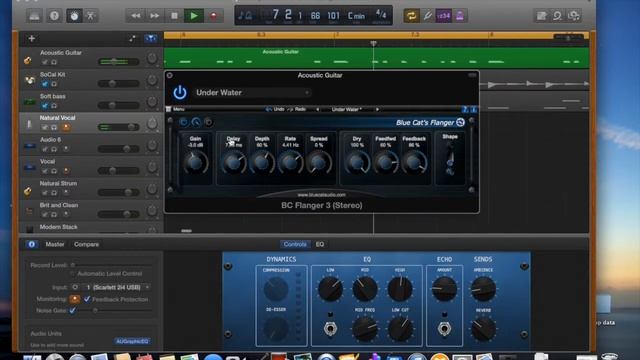
Task: Toggle Feedback Protection checkbox
Action: click(x=87, y=299)
